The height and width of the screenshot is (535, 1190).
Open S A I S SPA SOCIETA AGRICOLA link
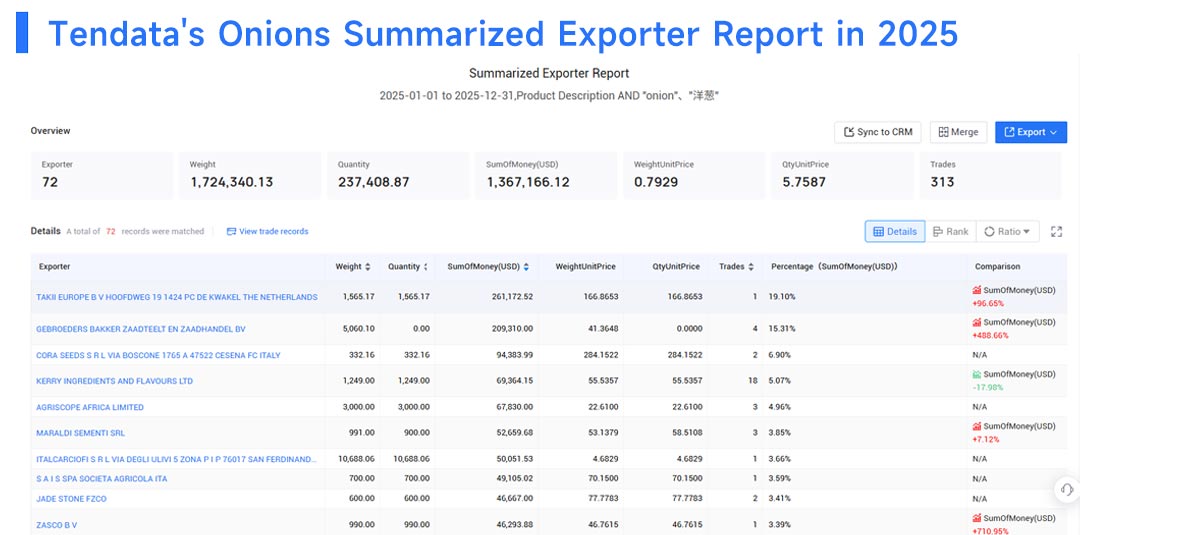[102, 479]
